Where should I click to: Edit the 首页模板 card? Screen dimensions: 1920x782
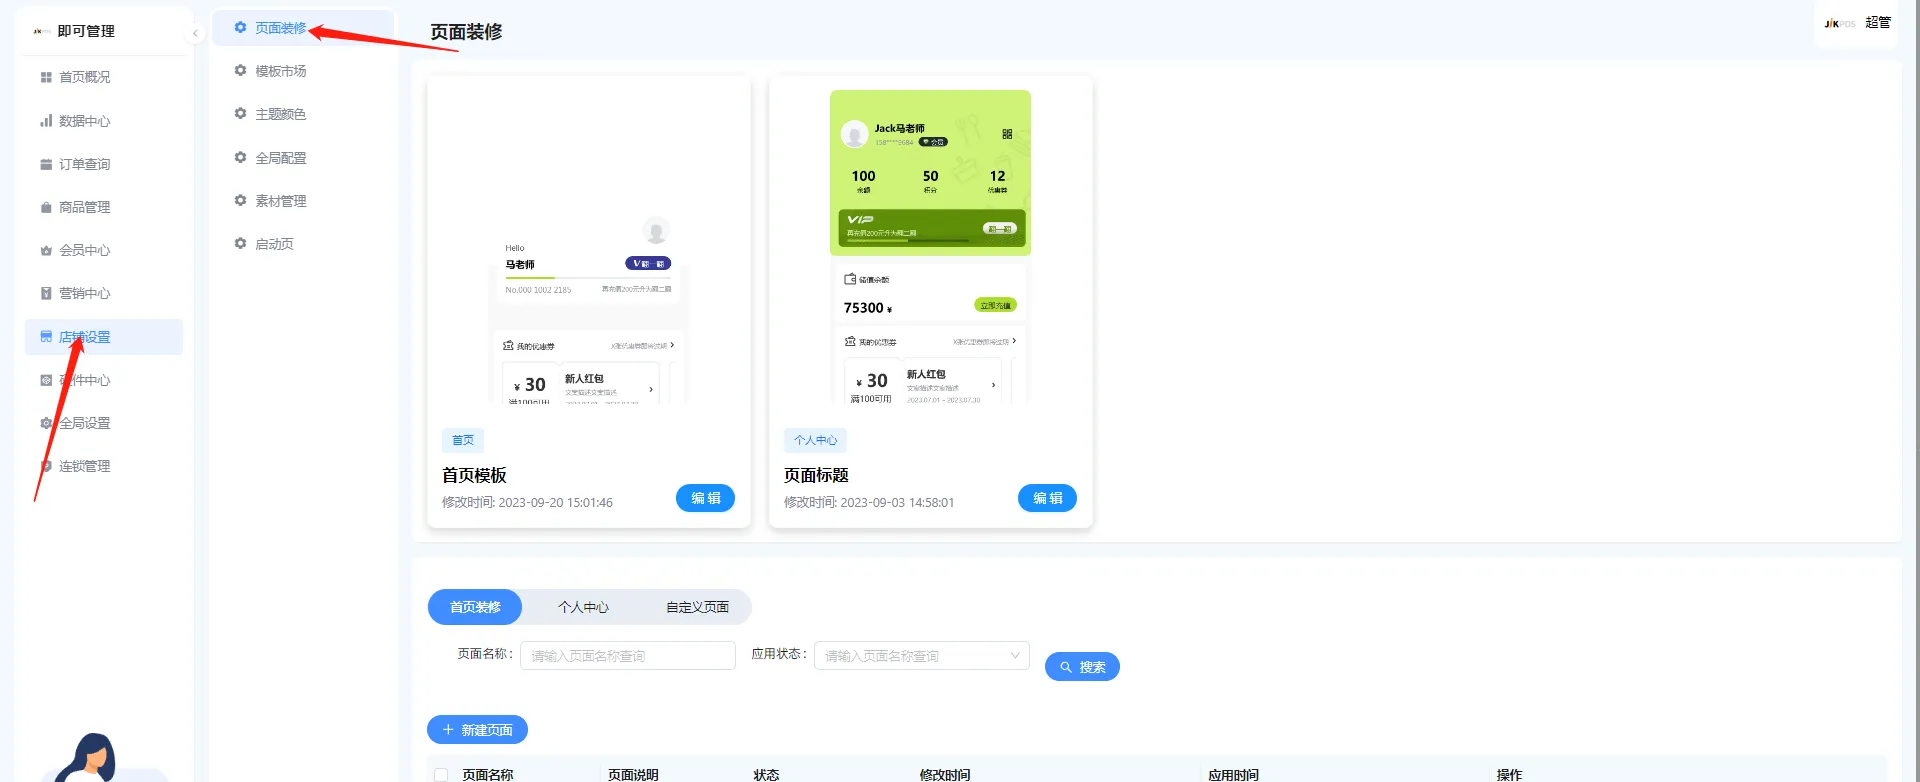705,498
